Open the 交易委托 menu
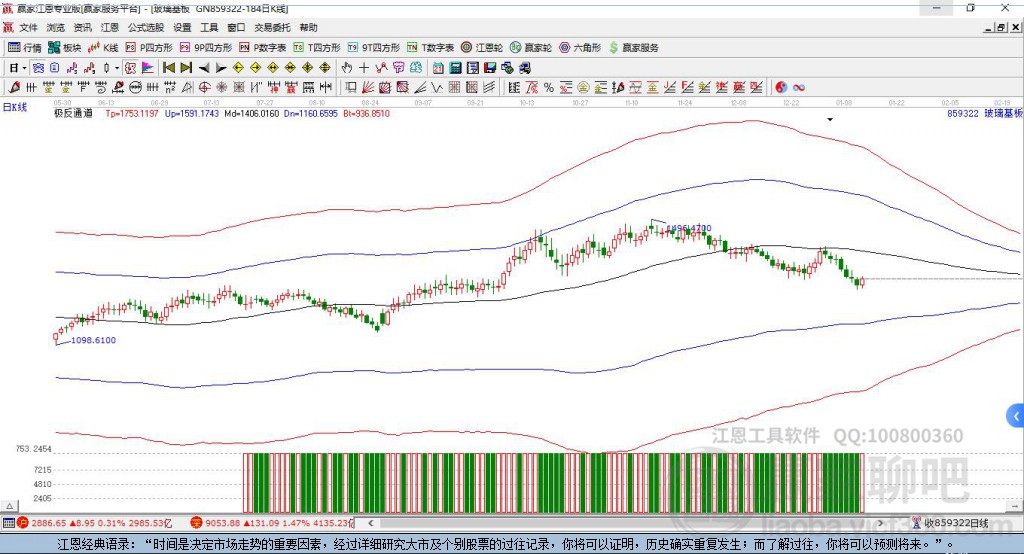Viewport: 1024px width, 554px height. pos(272,27)
